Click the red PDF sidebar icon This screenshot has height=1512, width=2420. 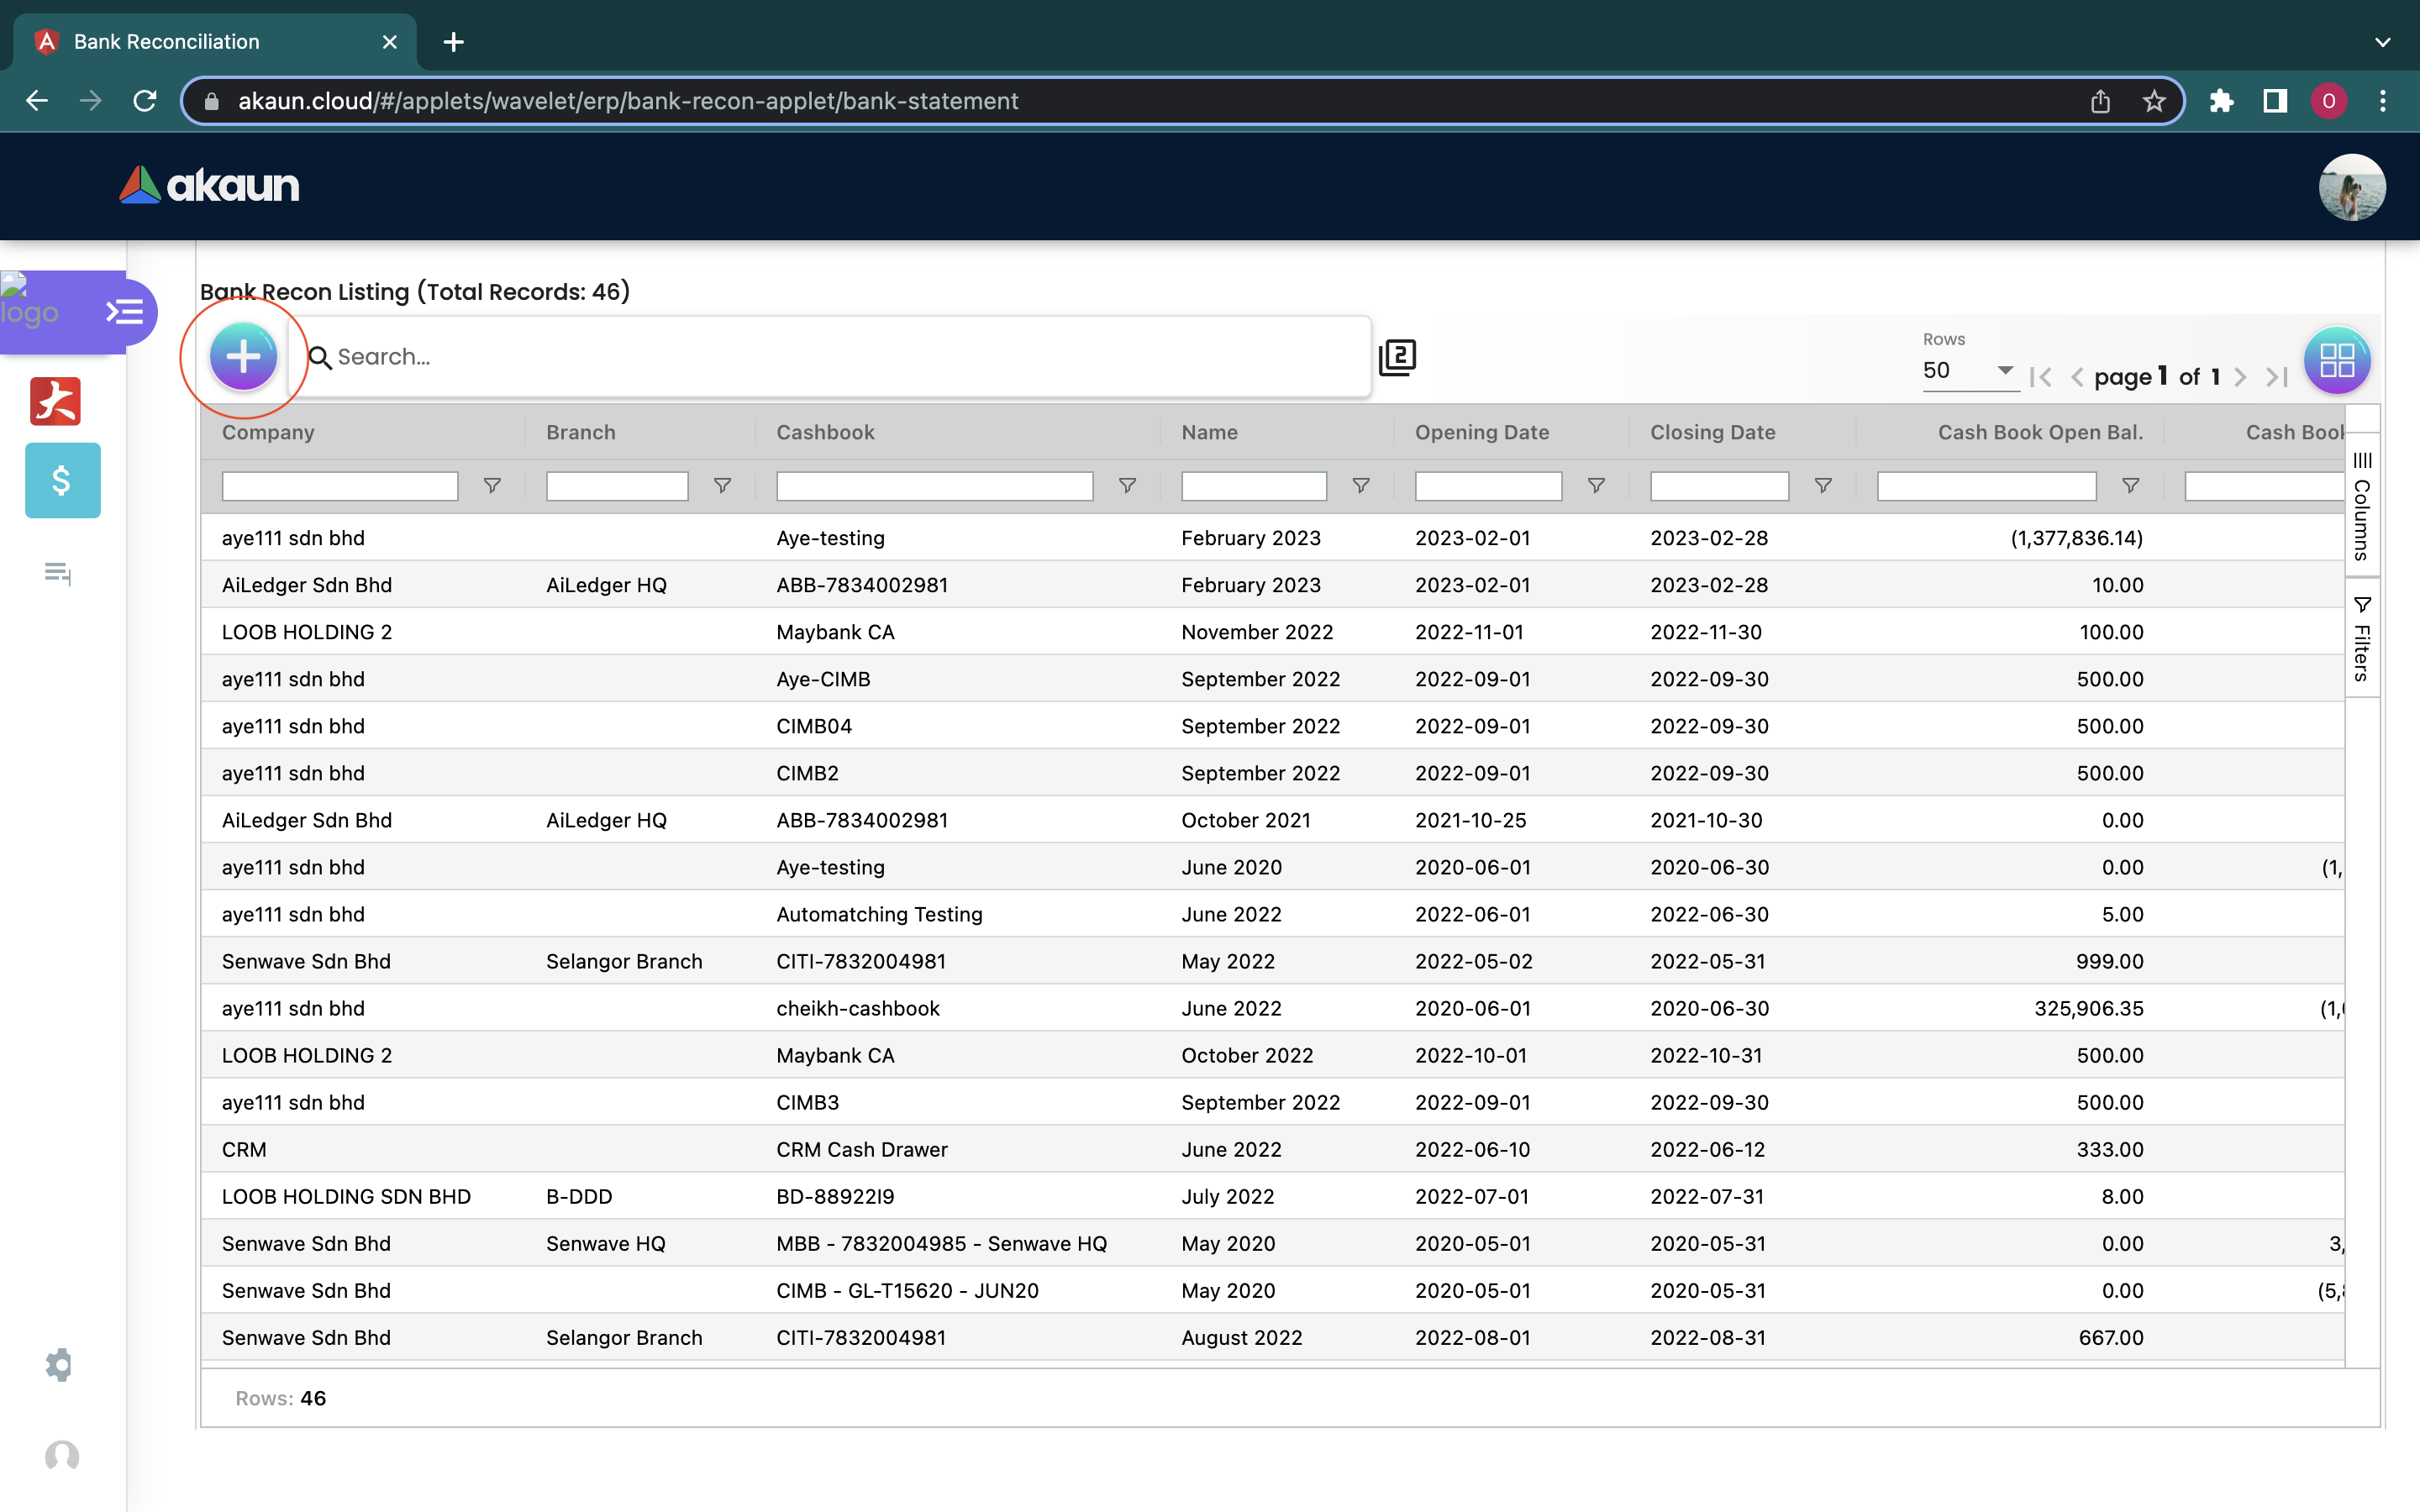55,402
